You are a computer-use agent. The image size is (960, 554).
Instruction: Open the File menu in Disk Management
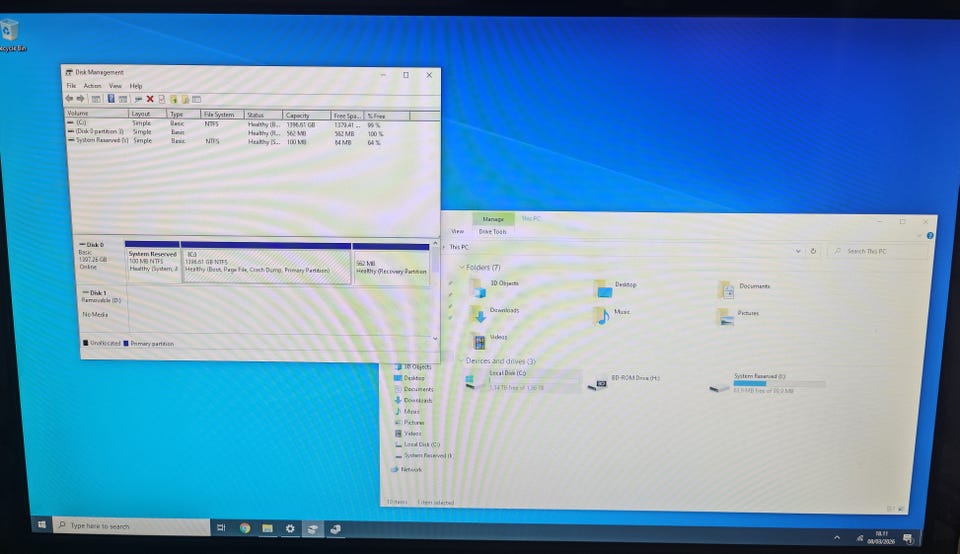[71, 86]
